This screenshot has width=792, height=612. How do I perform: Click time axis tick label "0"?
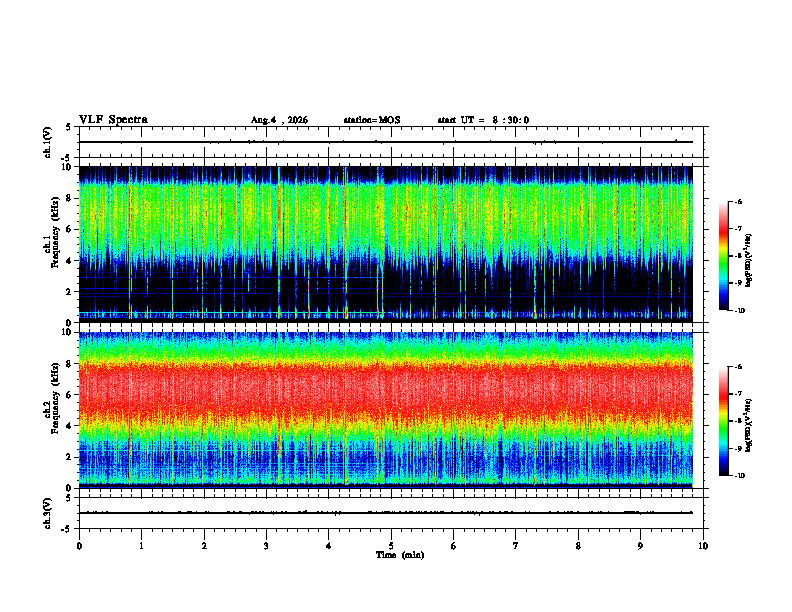[x=79, y=546]
